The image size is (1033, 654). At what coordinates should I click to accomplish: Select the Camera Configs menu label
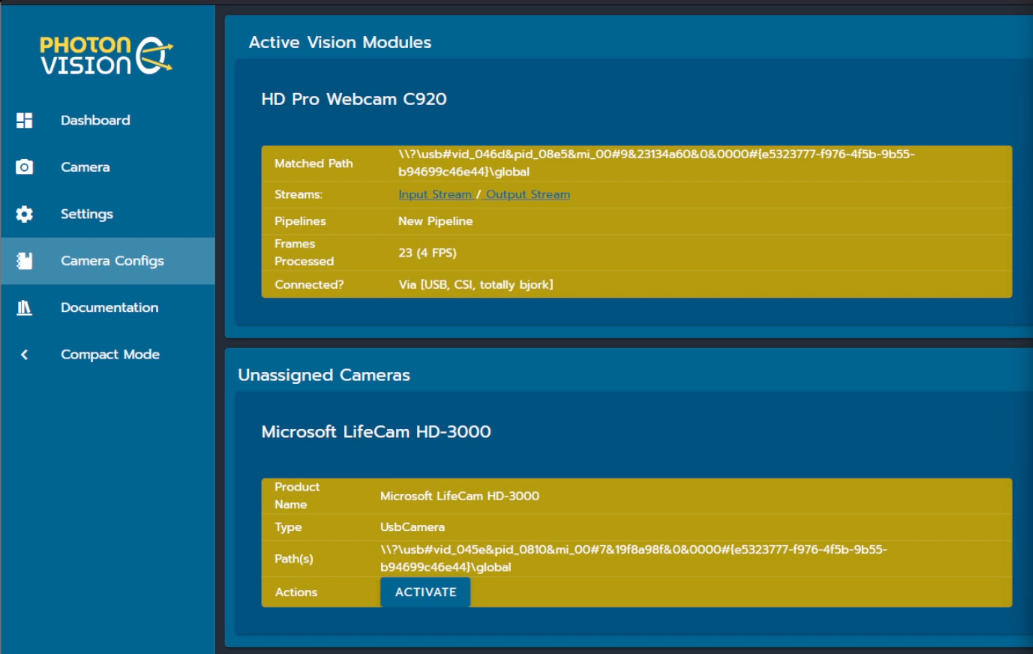[112, 261]
